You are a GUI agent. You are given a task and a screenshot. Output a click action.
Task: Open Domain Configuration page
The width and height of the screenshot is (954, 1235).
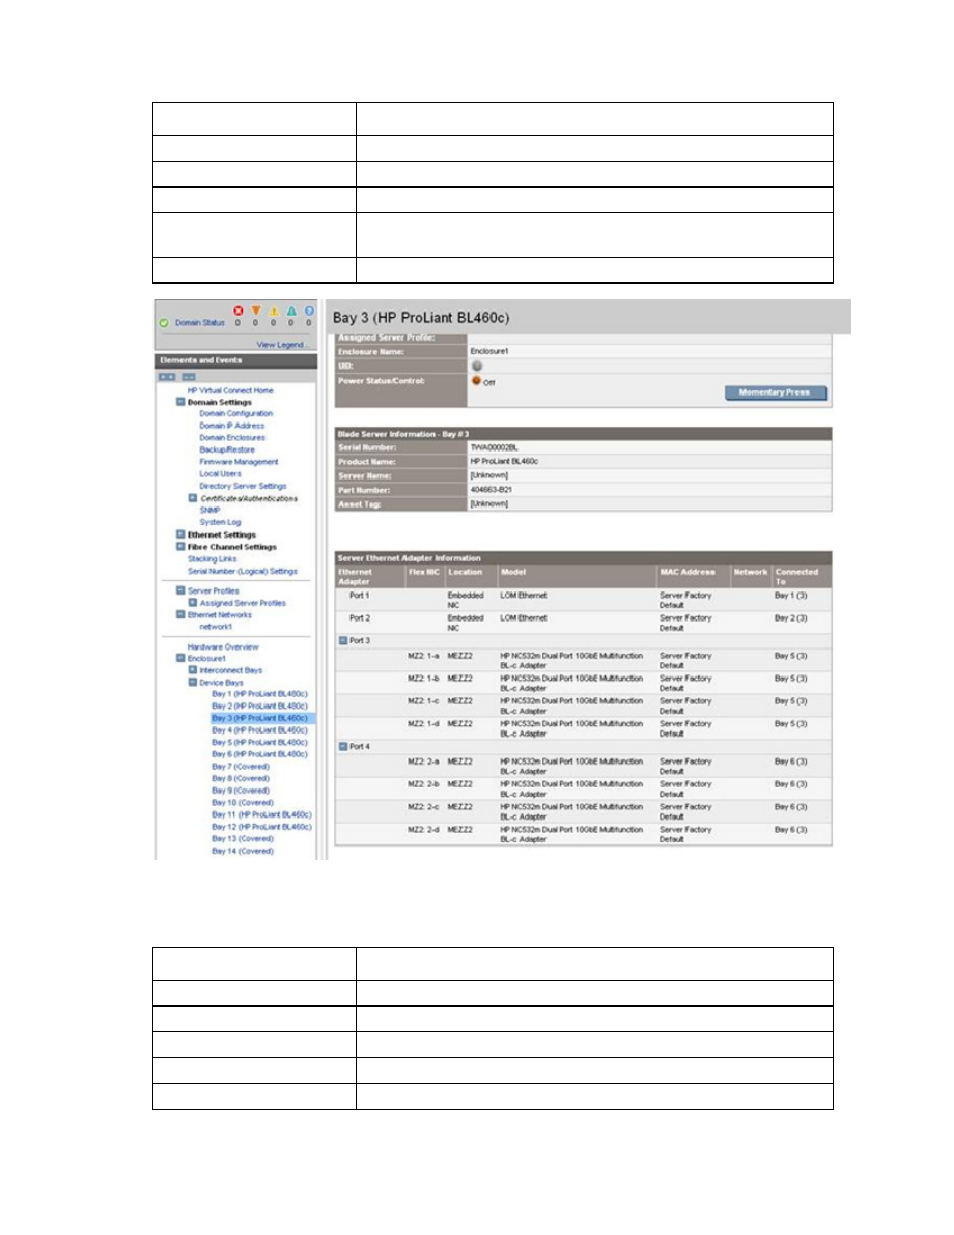236,413
